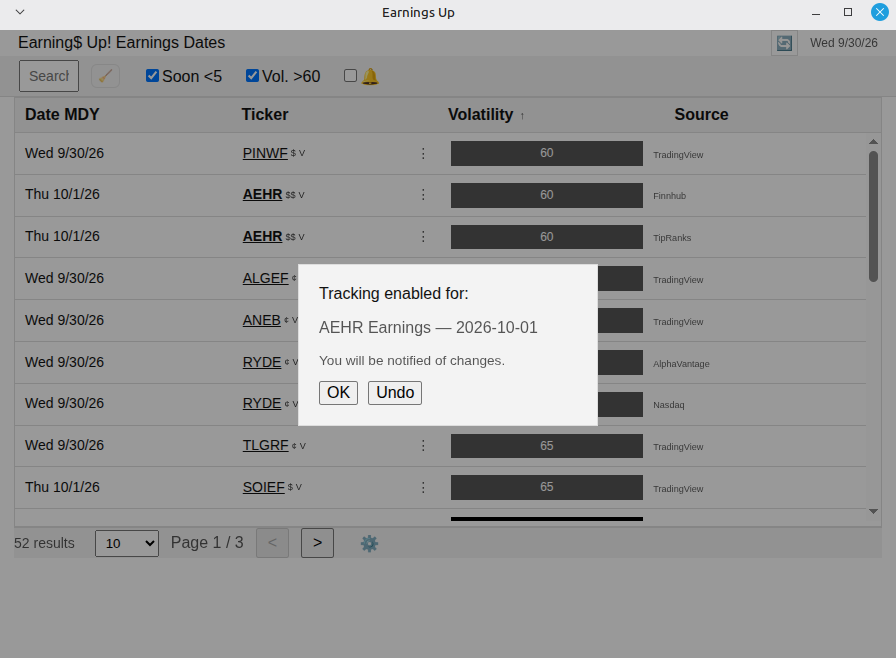Click the TLGRF volatility bar showing 65
896x658 pixels.
point(547,446)
